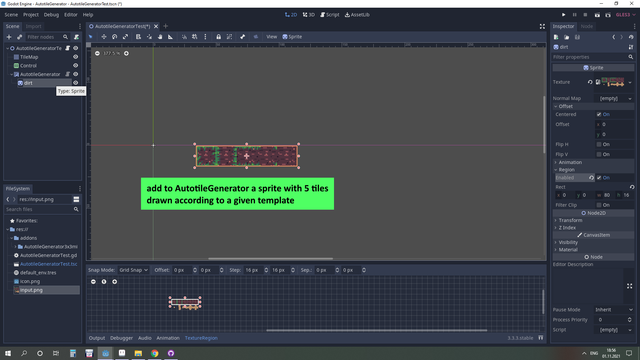Expand the Visibility section
This screenshot has width=640, height=360.
click(568, 242)
